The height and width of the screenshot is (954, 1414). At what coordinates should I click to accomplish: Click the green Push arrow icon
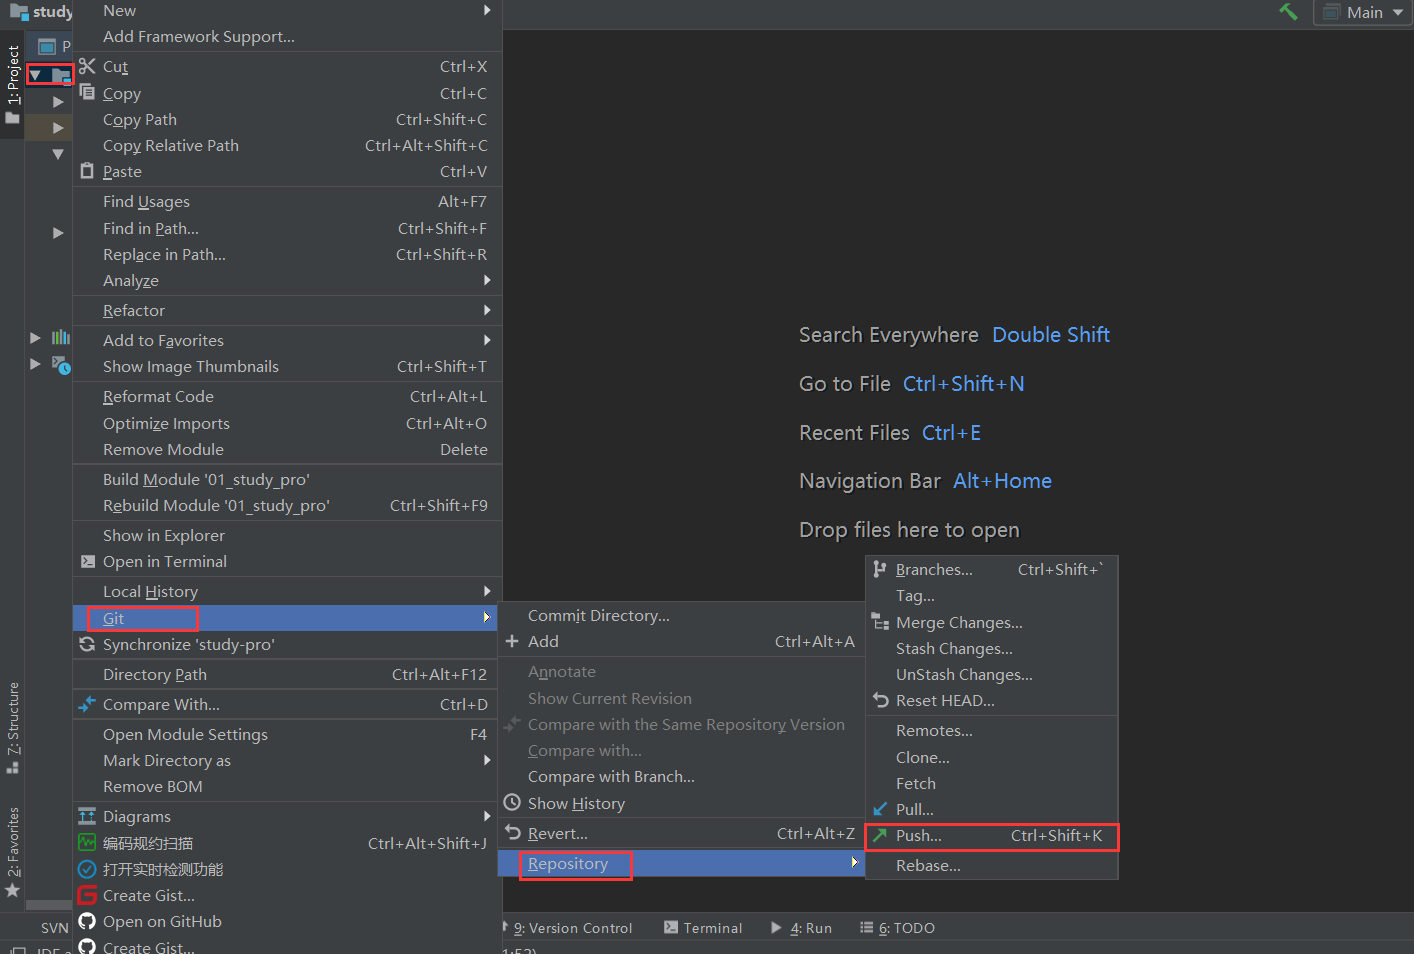(x=880, y=835)
